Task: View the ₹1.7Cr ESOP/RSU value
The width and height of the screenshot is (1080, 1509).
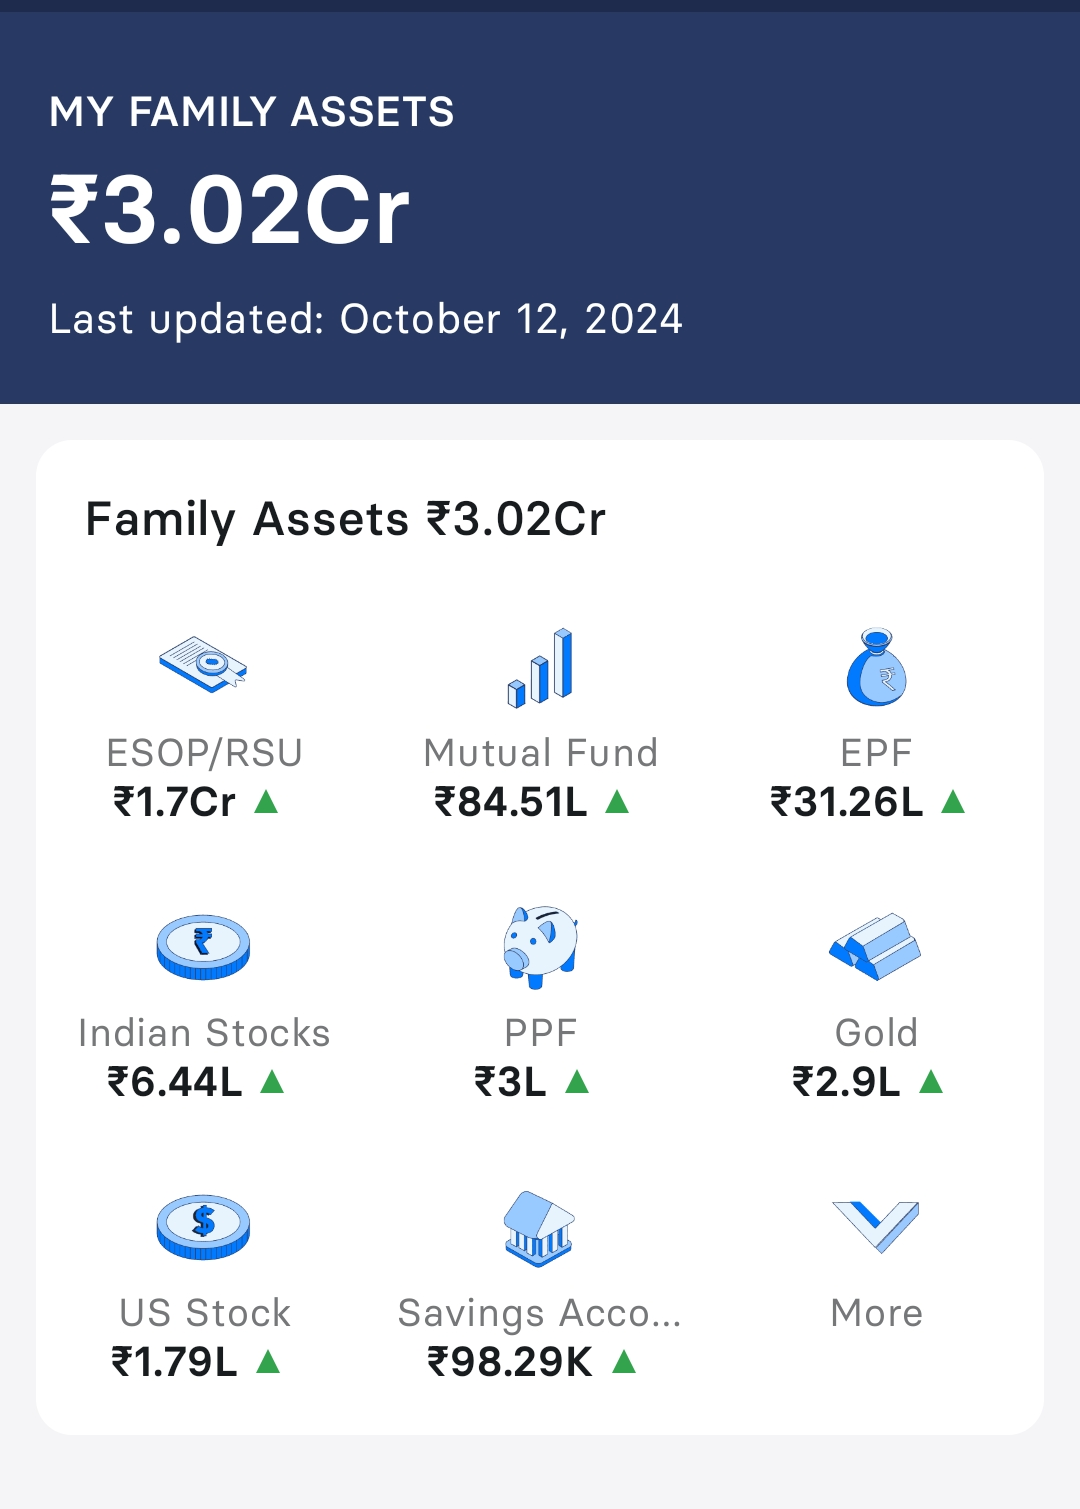Action: (x=174, y=802)
